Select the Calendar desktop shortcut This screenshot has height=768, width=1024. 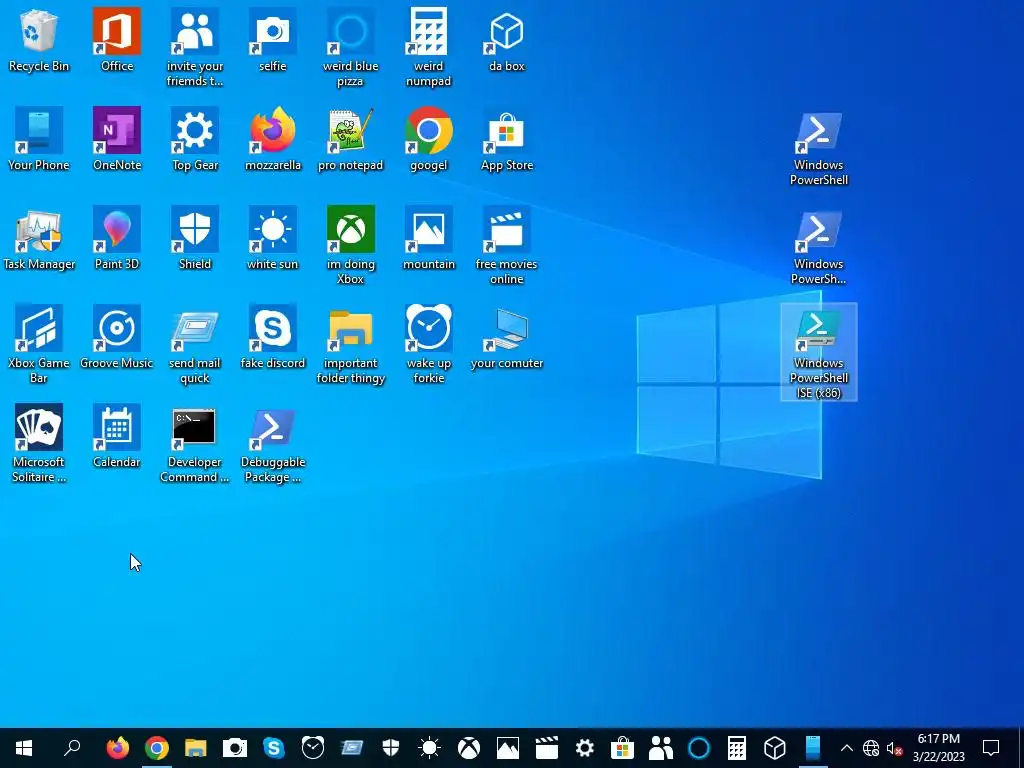click(x=117, y=436)
